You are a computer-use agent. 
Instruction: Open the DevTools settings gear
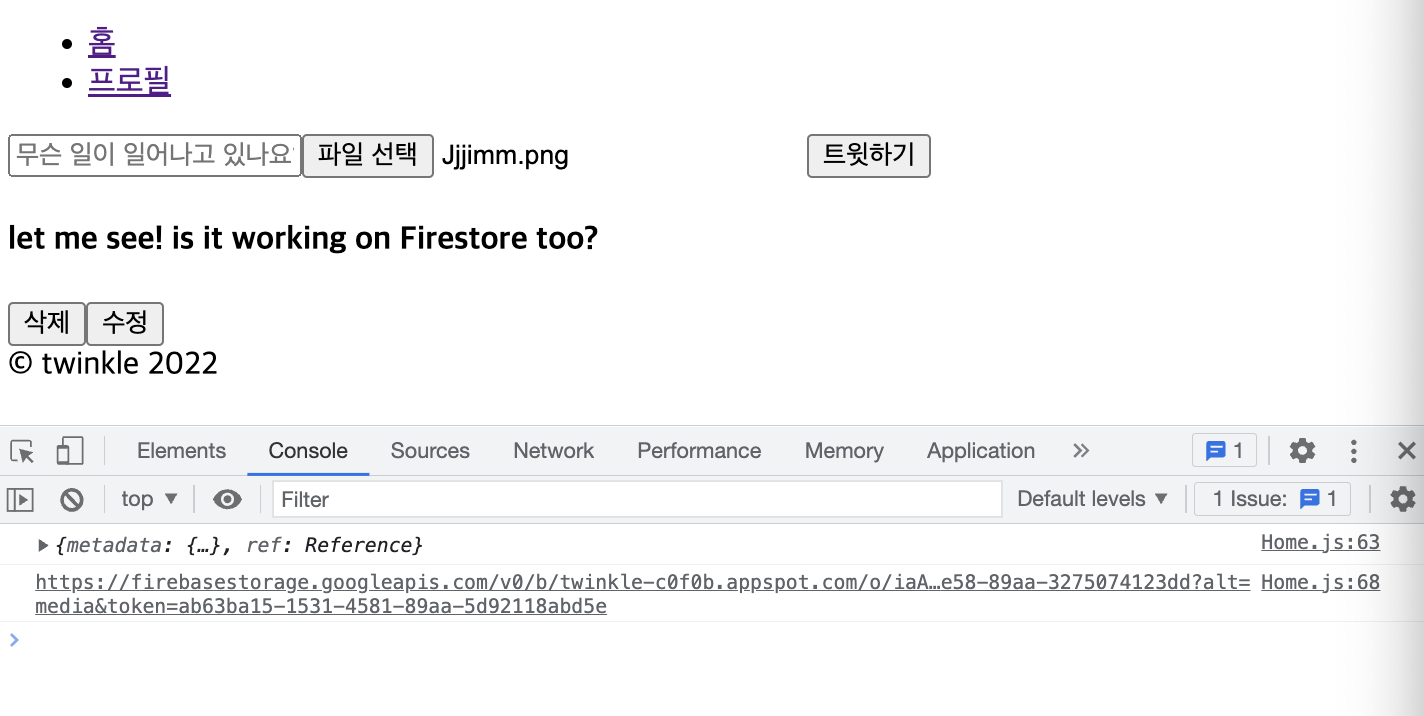(1302, 451)
